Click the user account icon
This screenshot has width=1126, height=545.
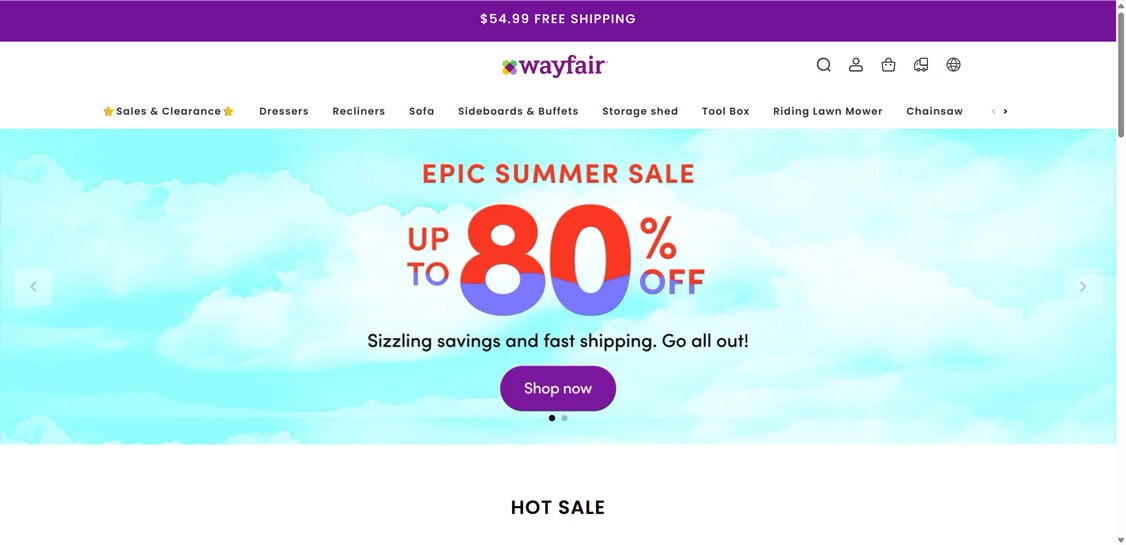point(856,65)
